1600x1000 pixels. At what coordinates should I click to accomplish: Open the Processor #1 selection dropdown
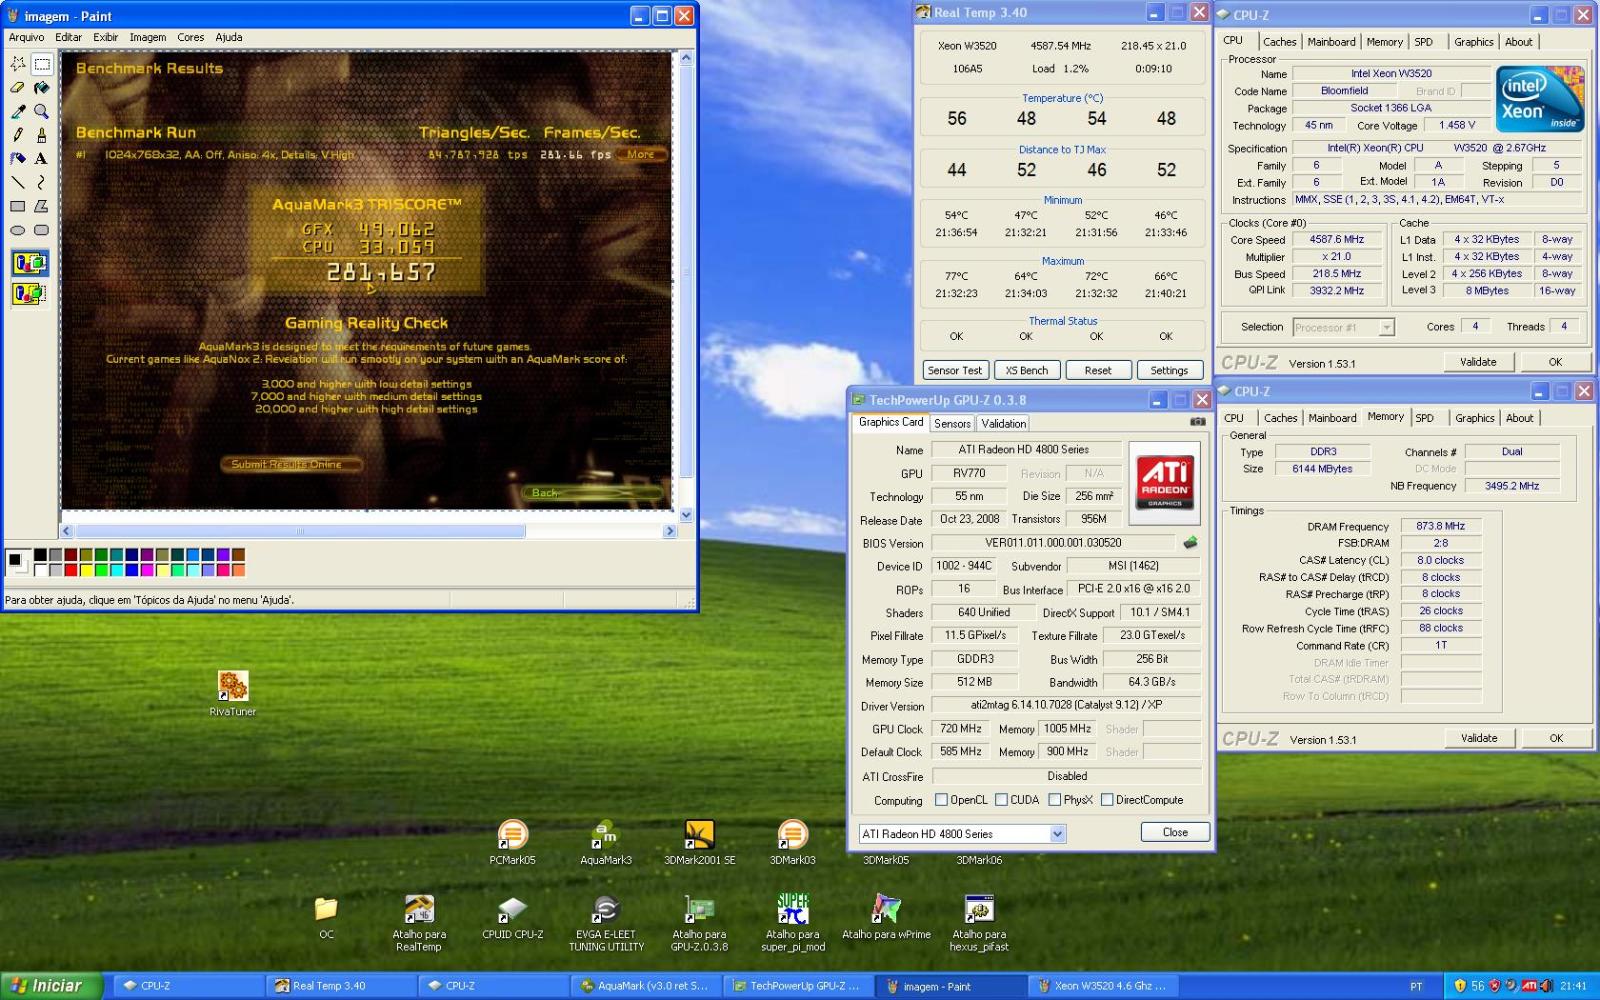pos(1343,327)
